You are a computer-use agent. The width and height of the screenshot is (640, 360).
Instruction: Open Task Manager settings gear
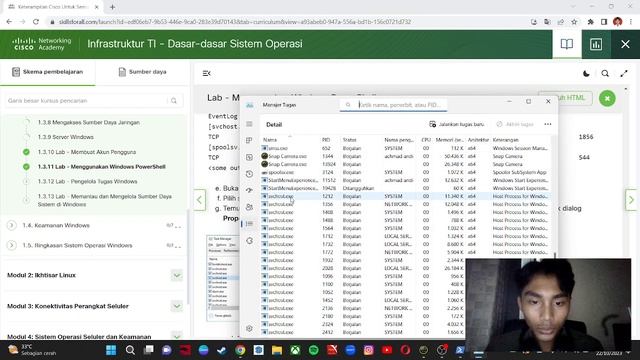[x=249, y=328]
